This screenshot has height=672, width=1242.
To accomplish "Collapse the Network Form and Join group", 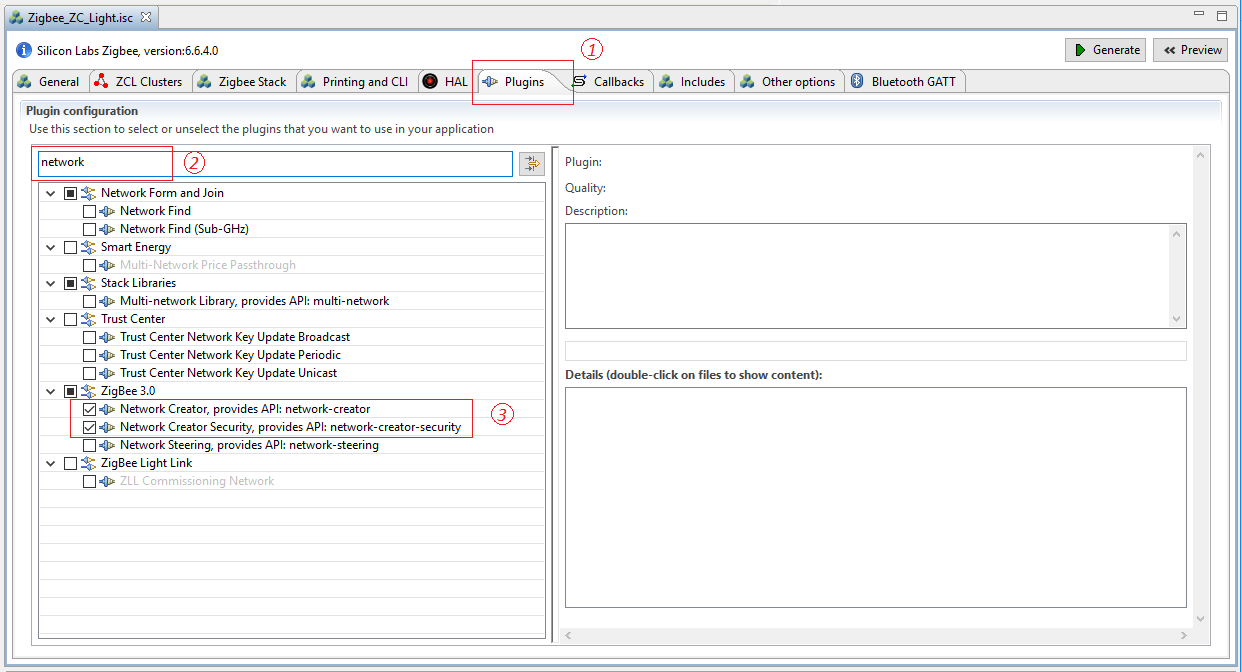I will pos(51,193).
